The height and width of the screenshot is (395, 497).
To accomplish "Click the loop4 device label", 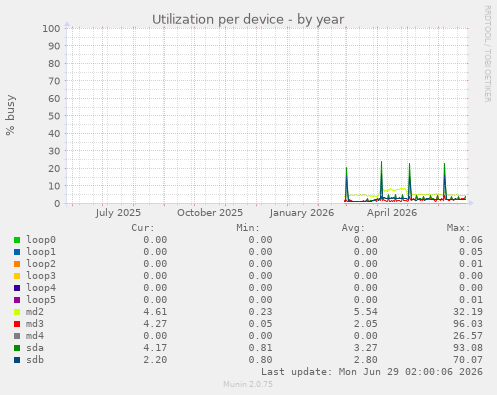I will coord(41,288).
